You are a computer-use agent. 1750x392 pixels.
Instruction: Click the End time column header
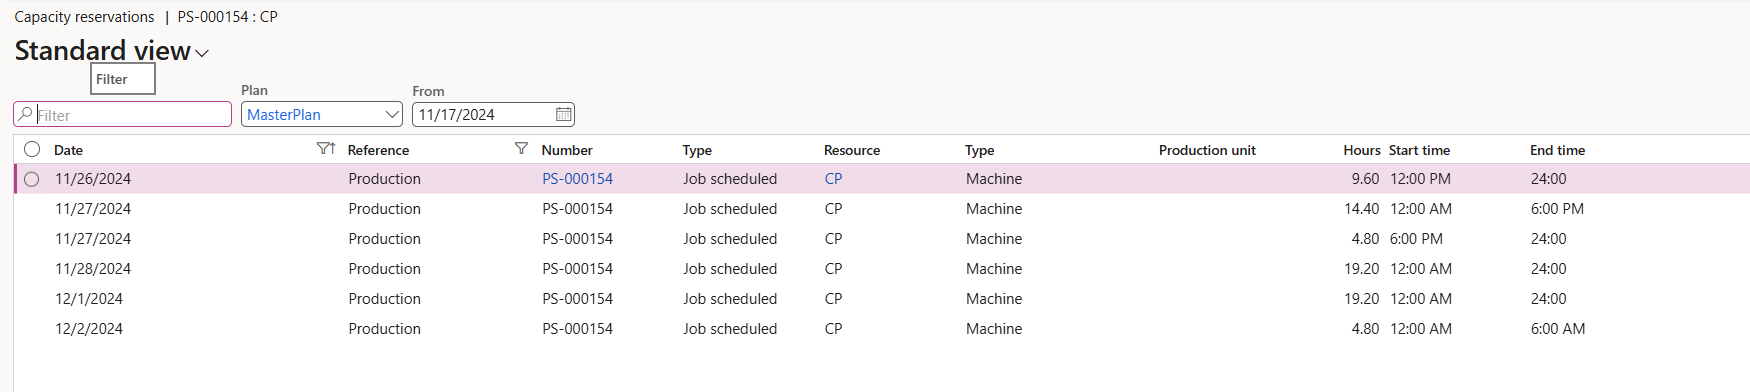tap(1557, 150)
